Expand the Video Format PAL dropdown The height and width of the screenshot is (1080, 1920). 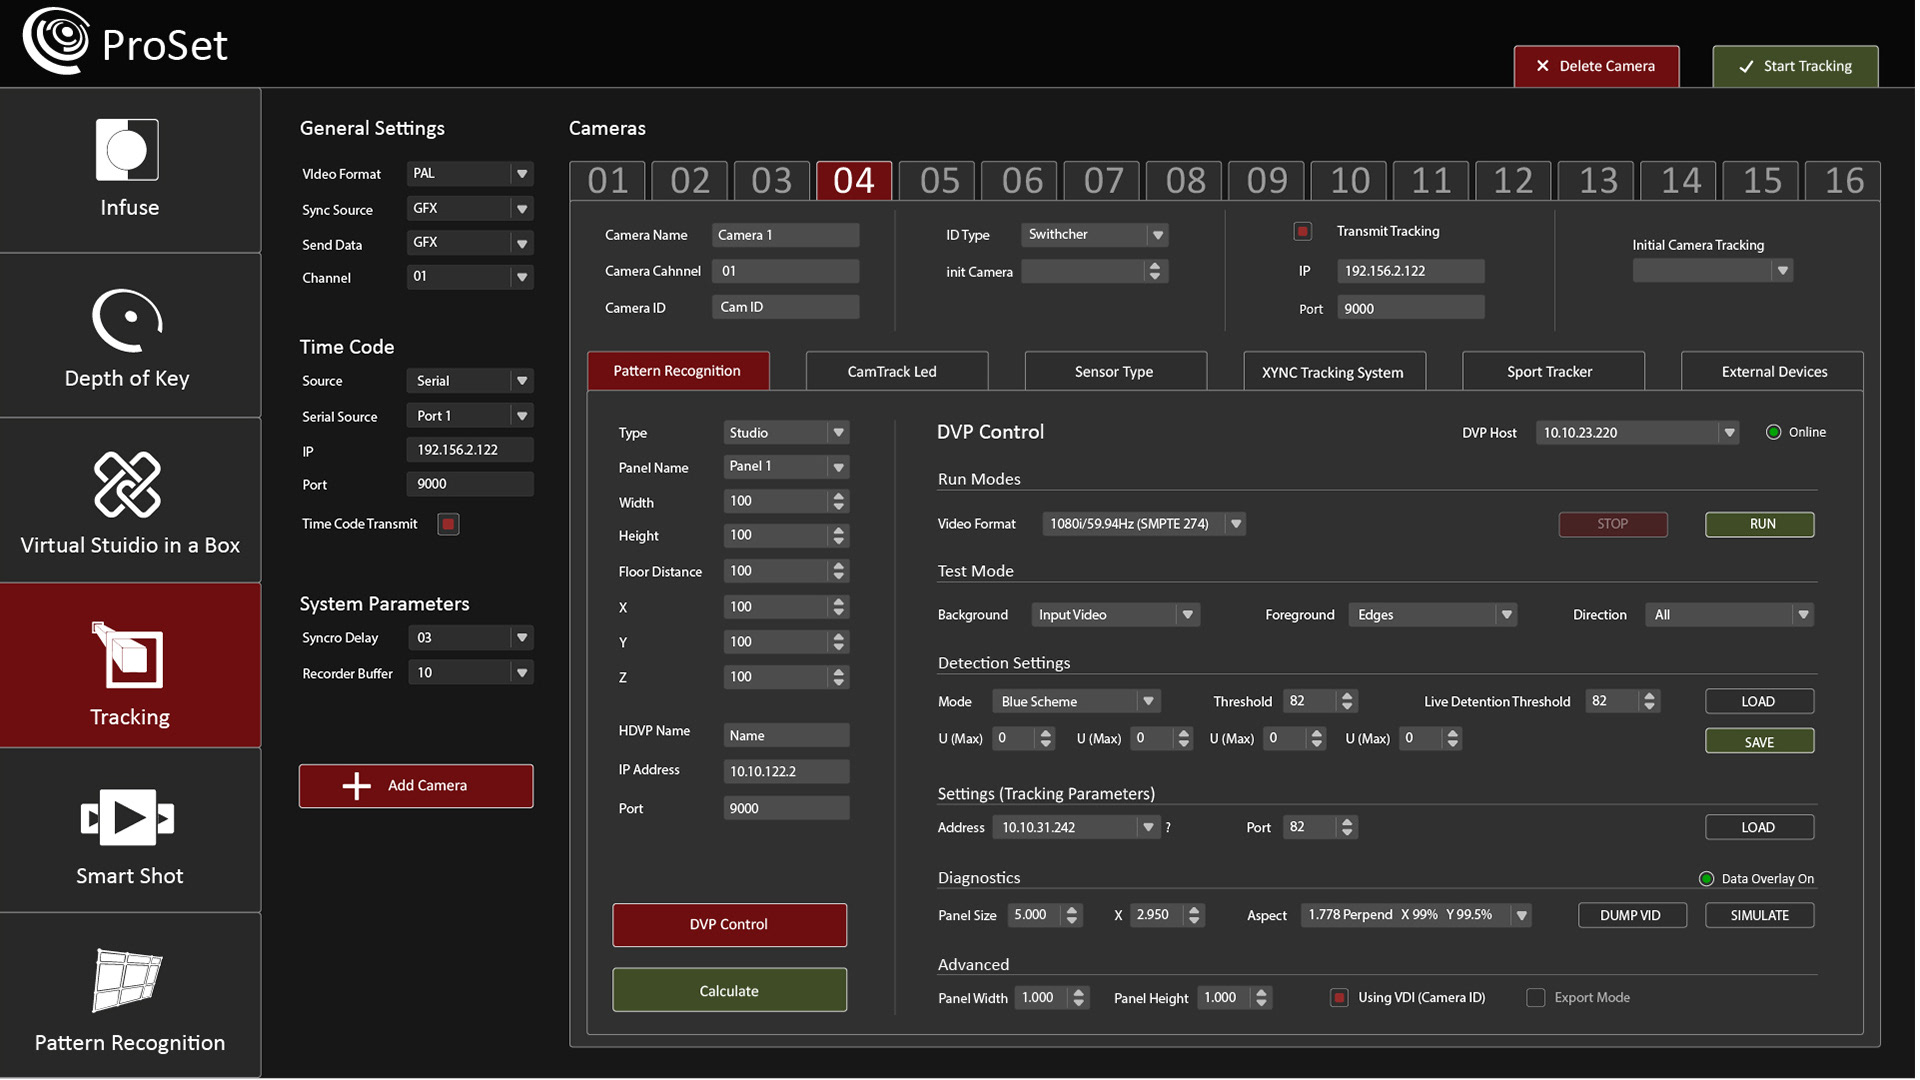click(x=521, y=174)
